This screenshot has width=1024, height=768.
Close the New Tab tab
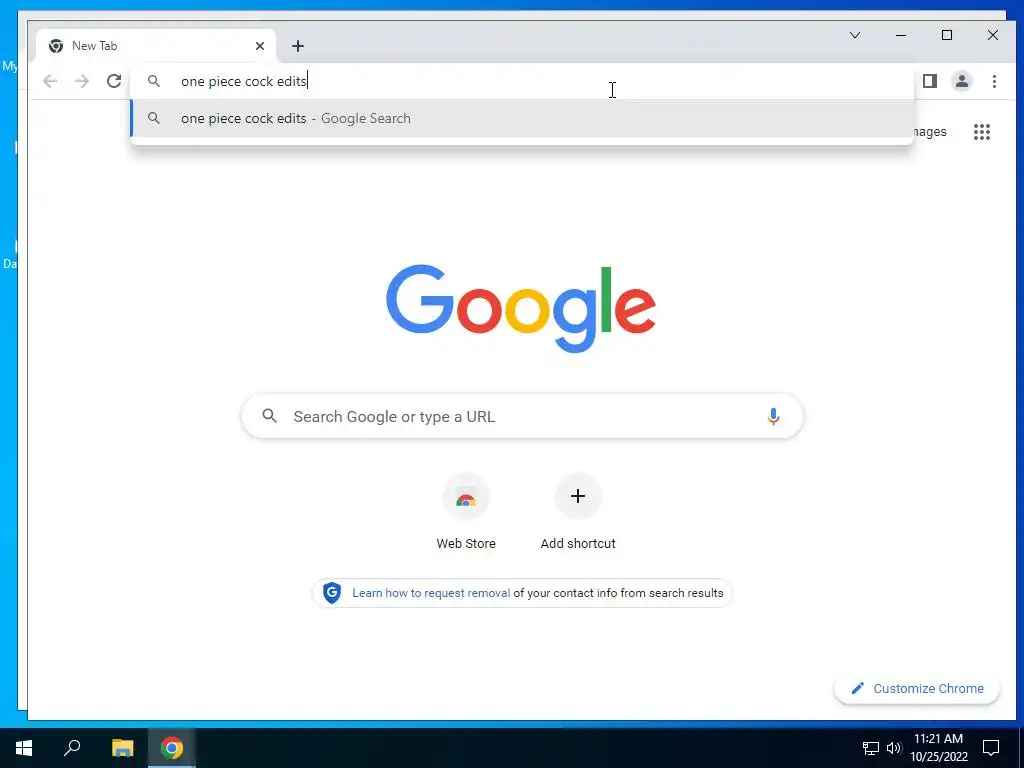260,46
